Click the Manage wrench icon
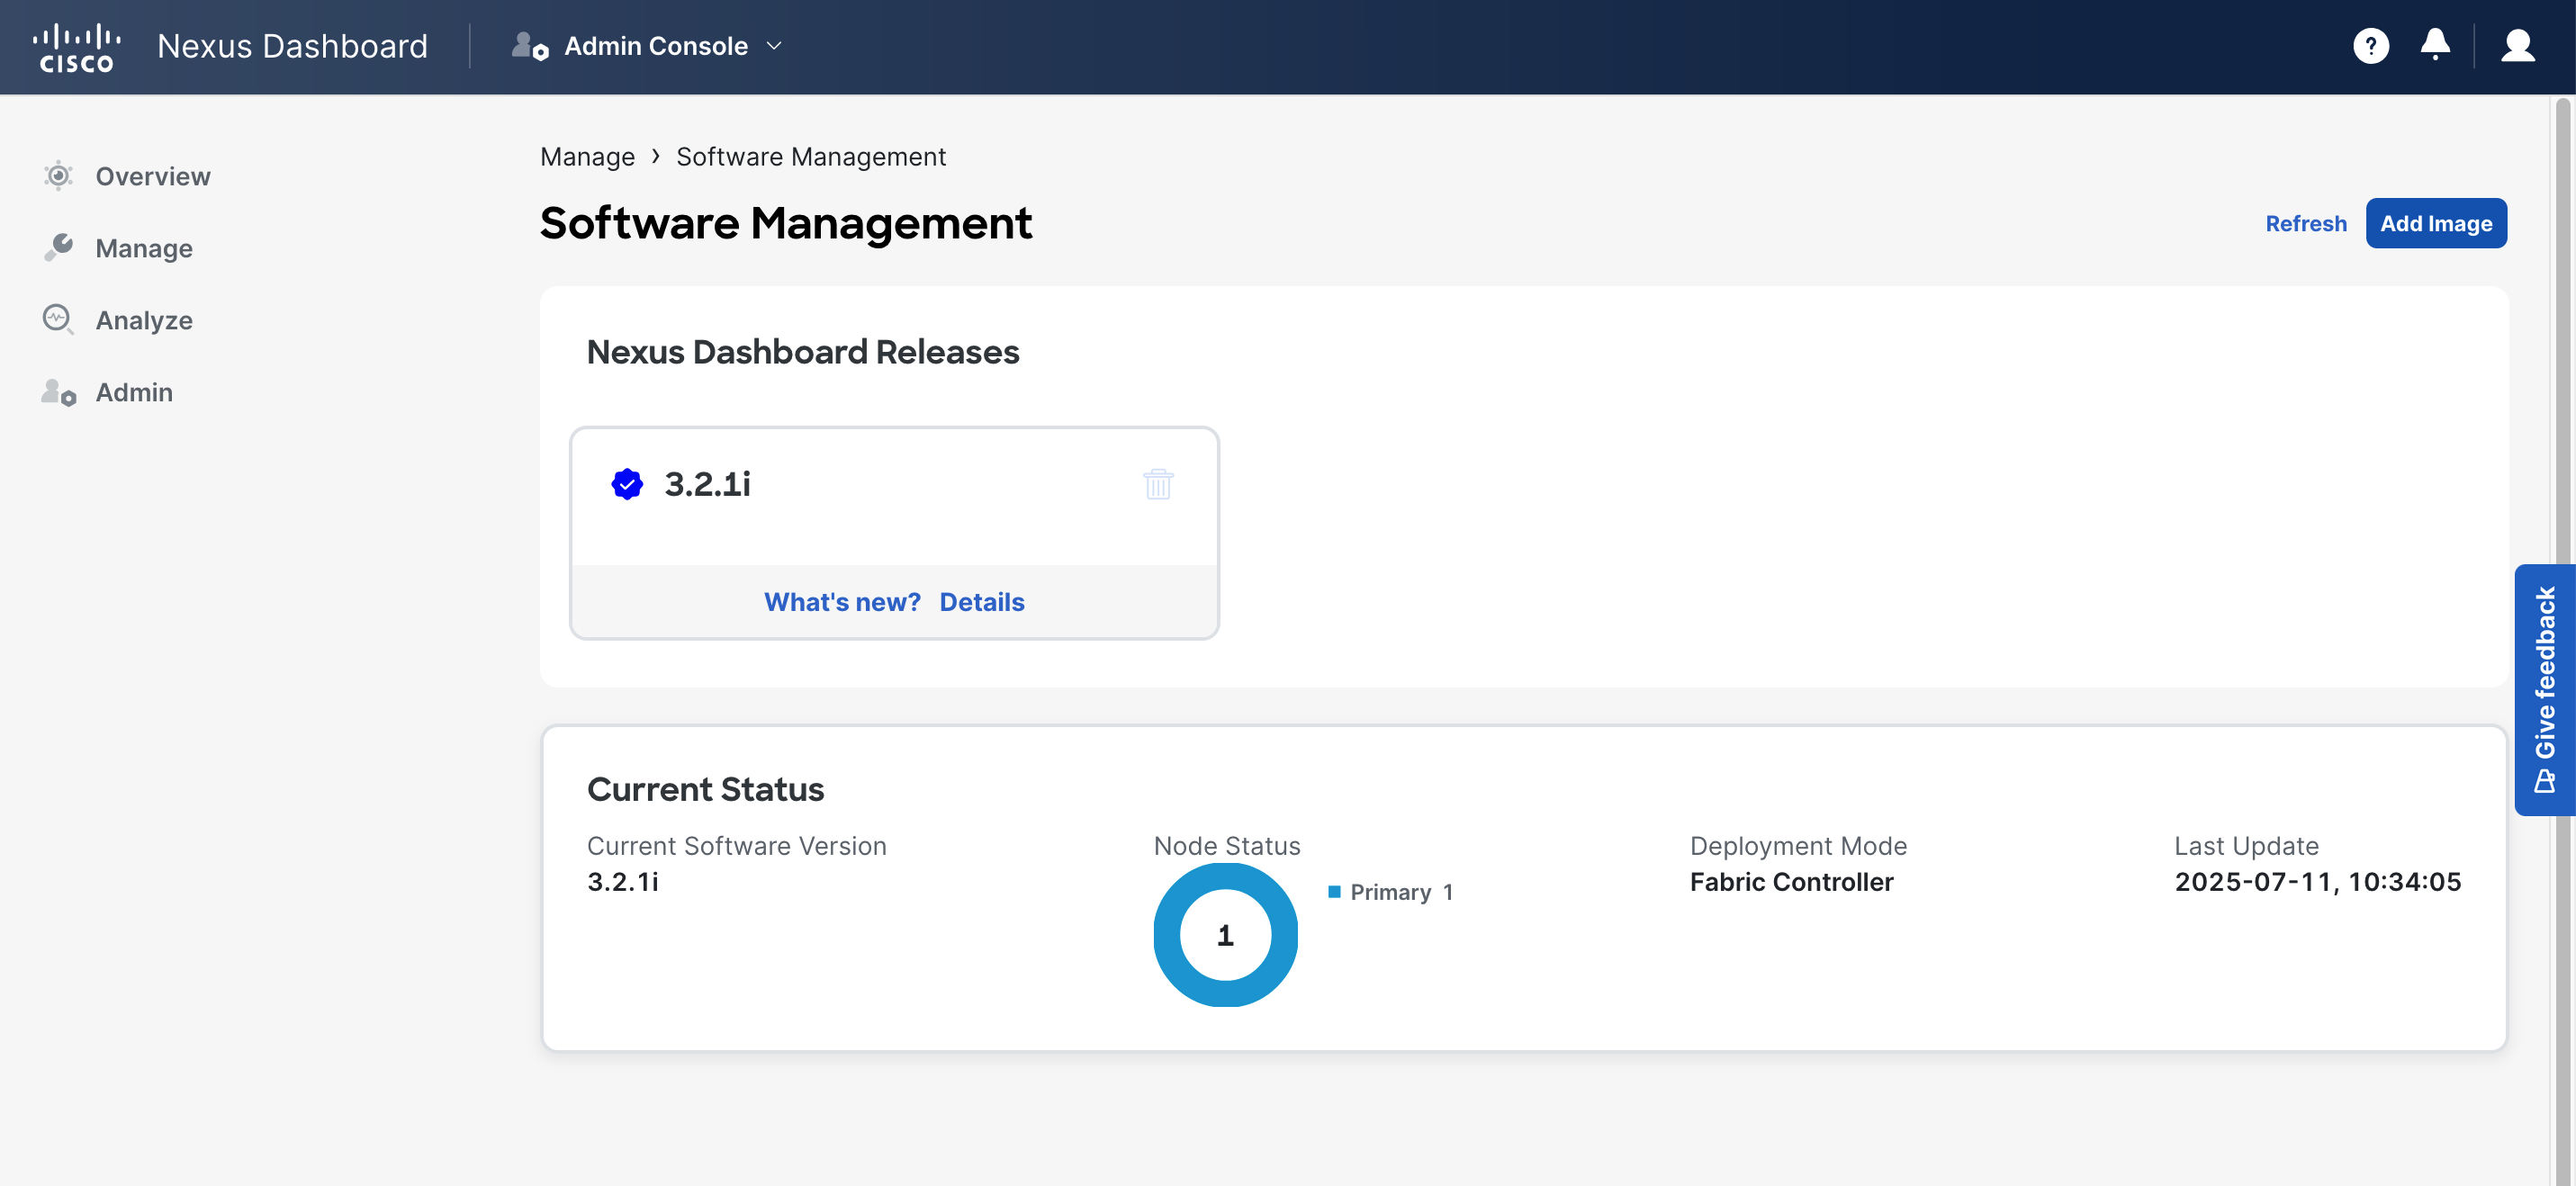The image size is (2576, 1186). (x=58, y=248)
